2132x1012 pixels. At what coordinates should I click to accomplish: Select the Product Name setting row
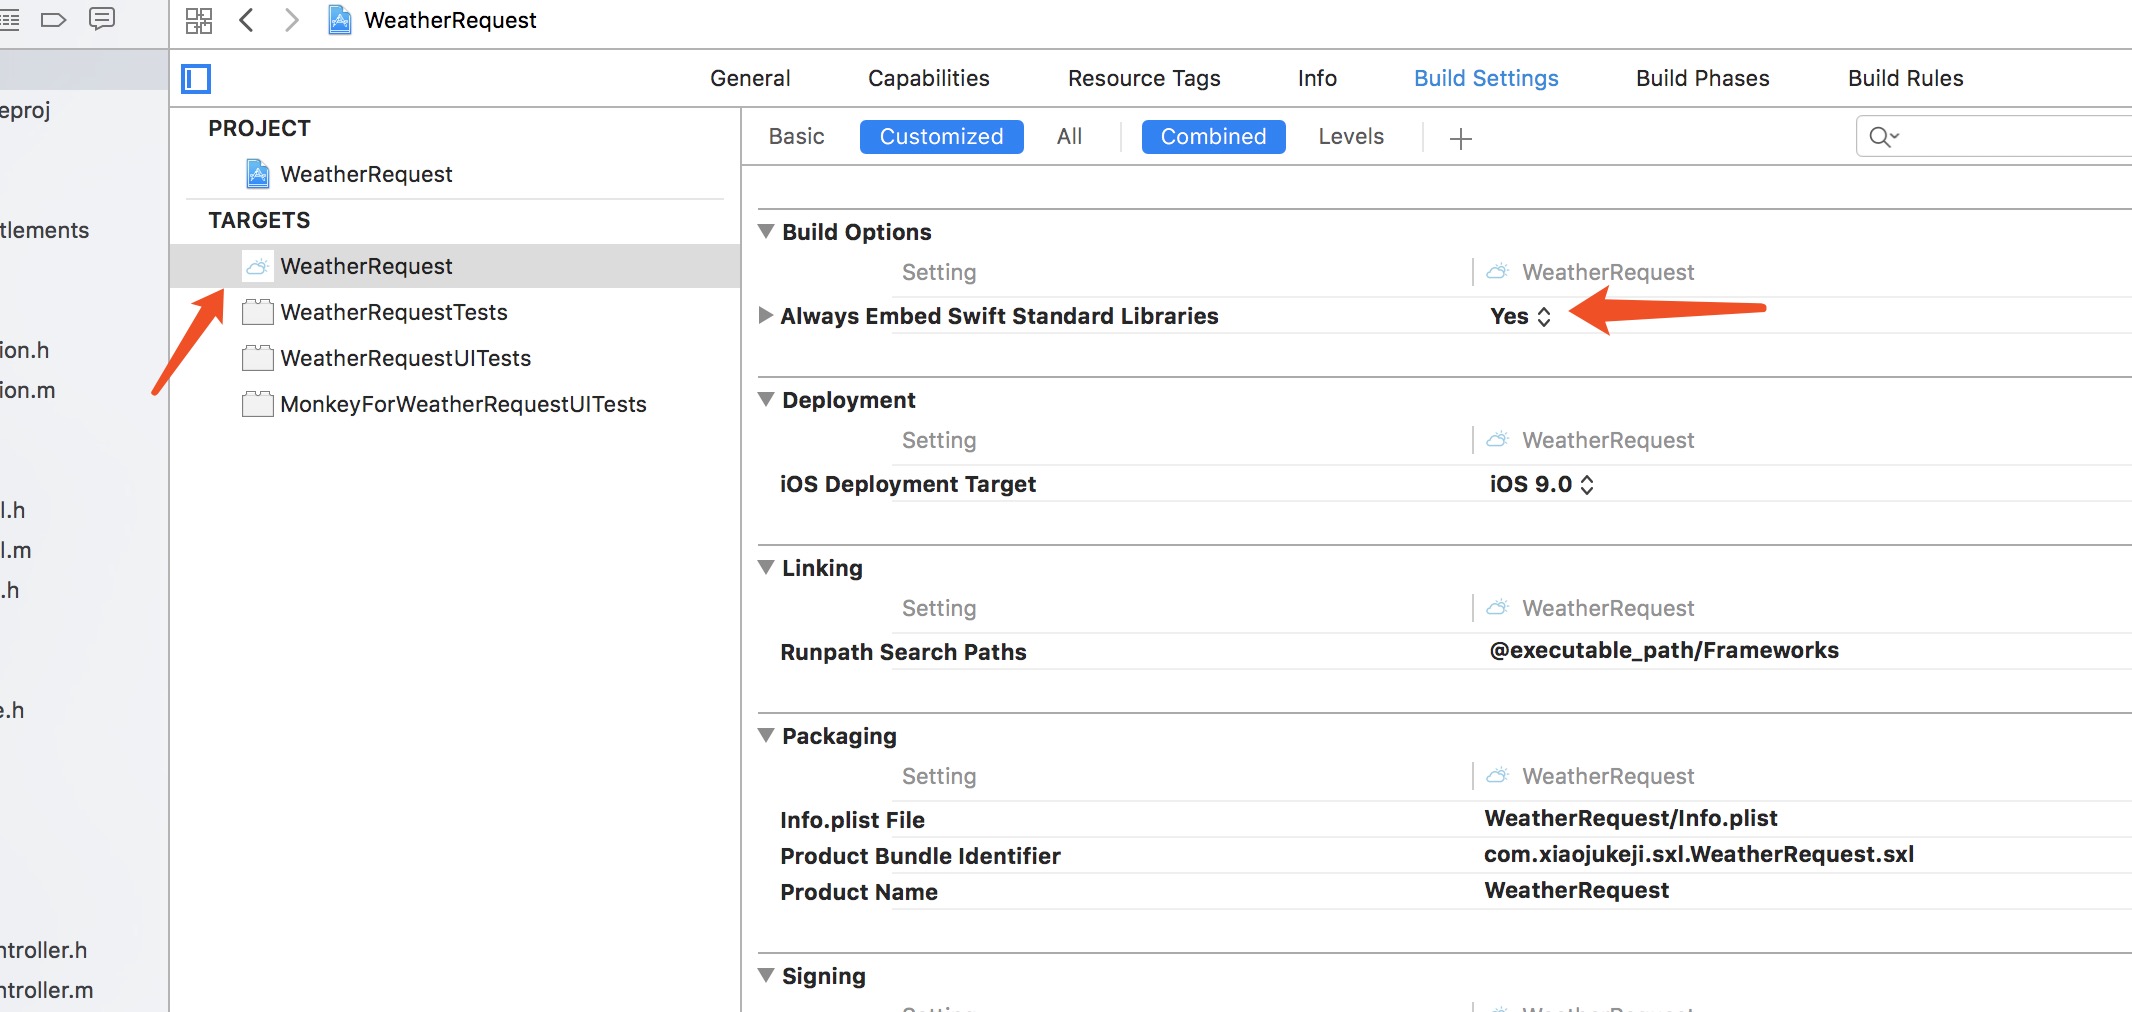click(1445, 891)
